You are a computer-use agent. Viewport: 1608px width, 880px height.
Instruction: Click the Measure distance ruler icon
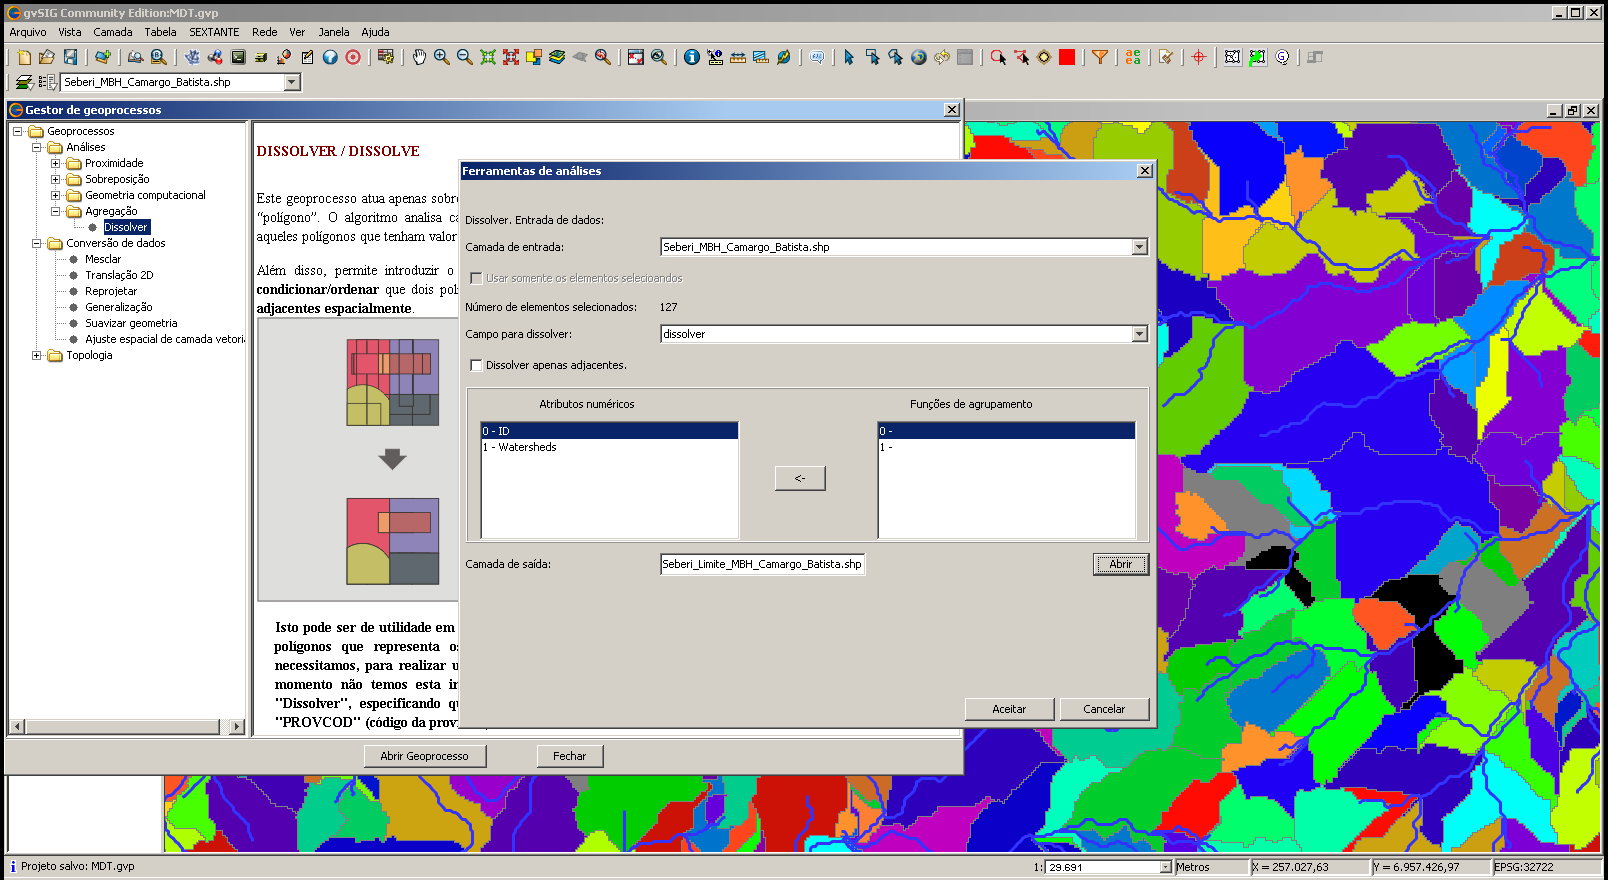tap(738, 57)
